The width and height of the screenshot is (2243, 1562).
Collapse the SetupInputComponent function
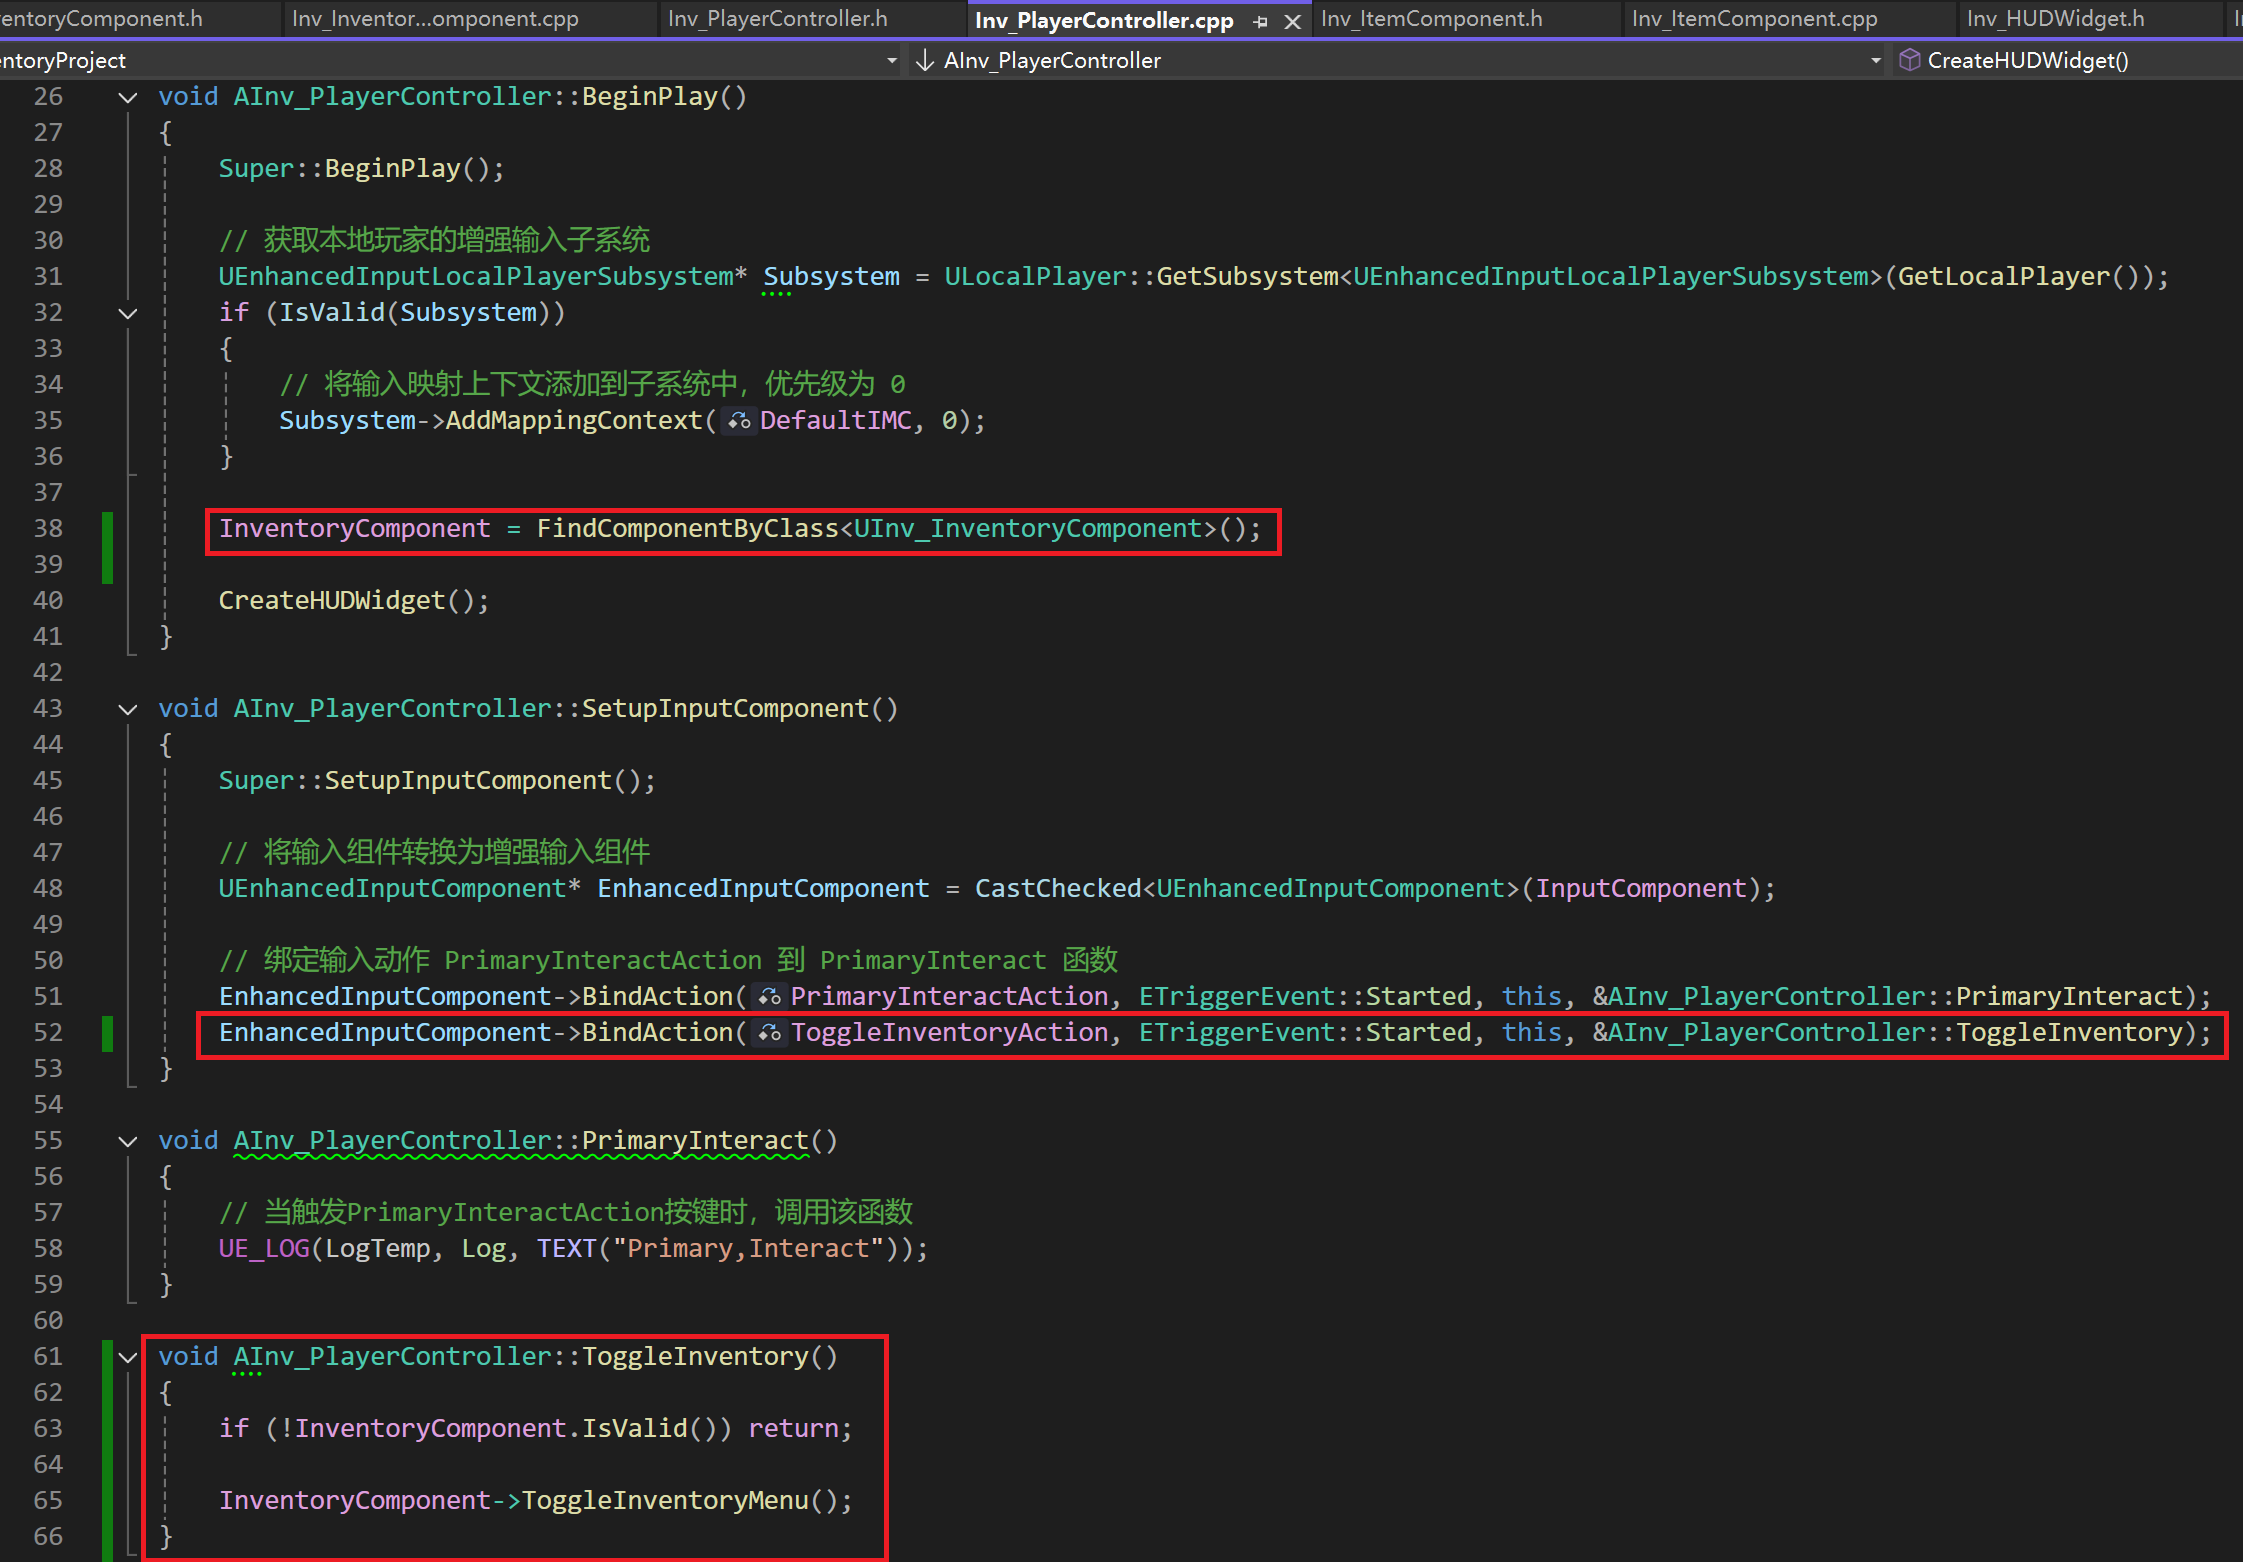tap(128, 709)
